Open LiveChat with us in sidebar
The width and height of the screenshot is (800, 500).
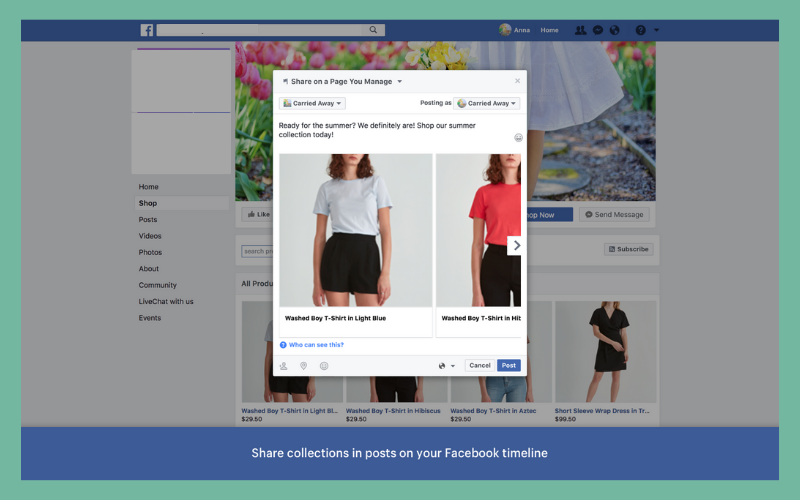(166, 302)
